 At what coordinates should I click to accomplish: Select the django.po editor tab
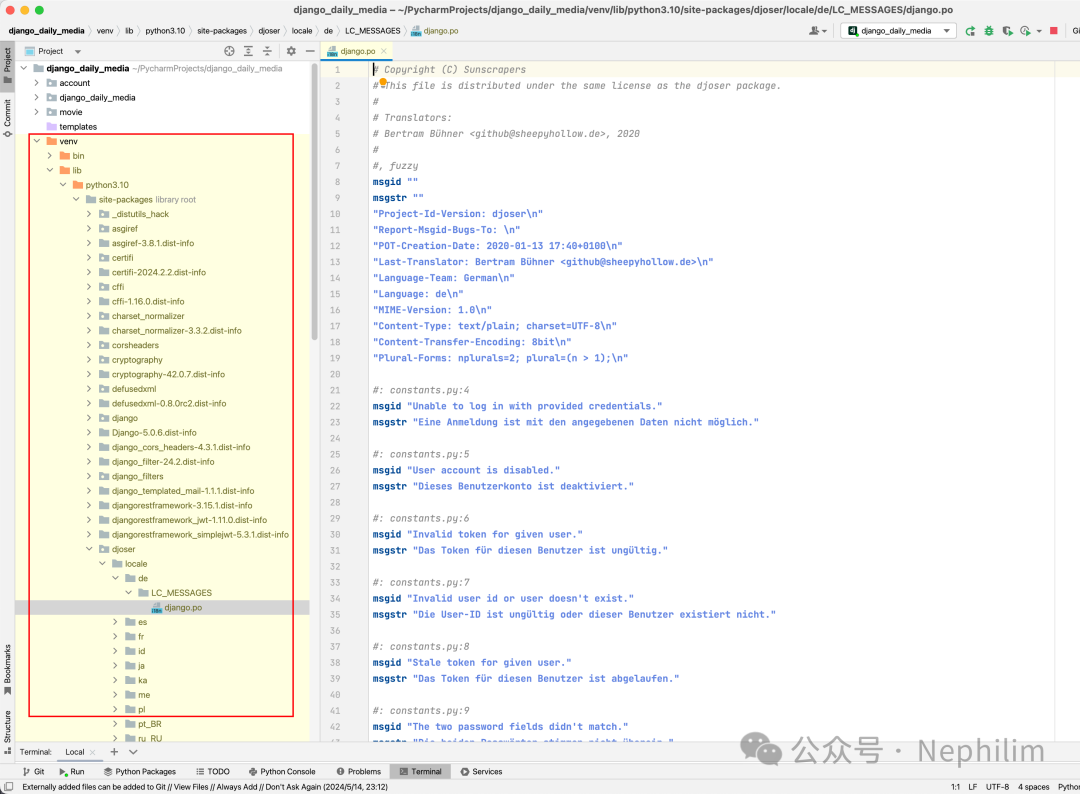pos(357,51)
